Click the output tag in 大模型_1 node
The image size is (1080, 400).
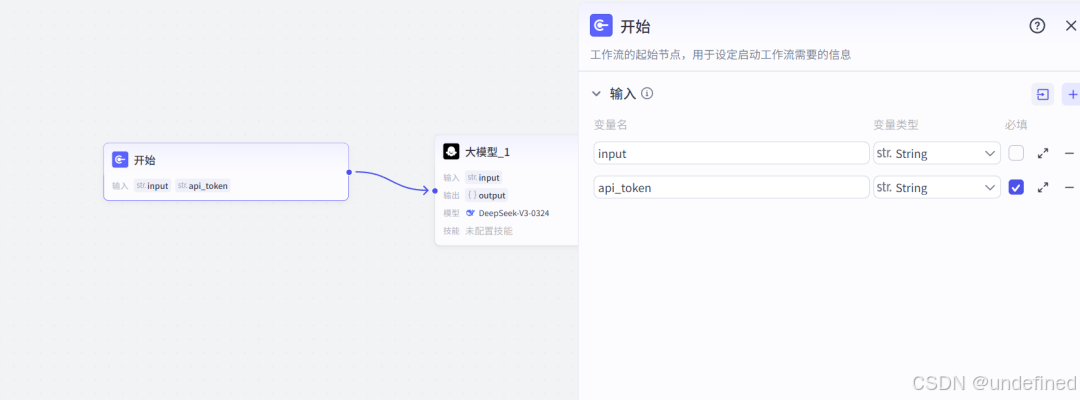click(x=486, y=195)
